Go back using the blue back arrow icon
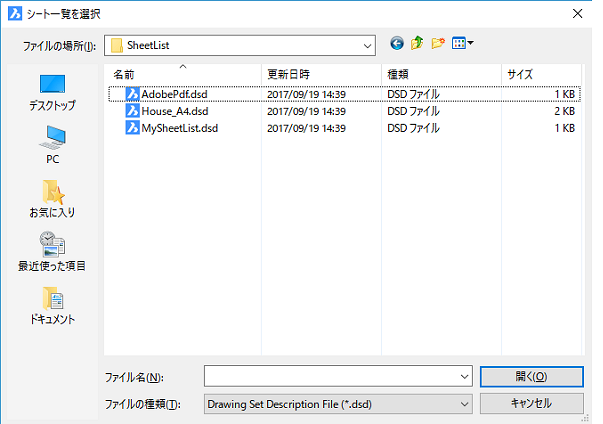This screenshot has width=603, height=424. click(396, 43)
